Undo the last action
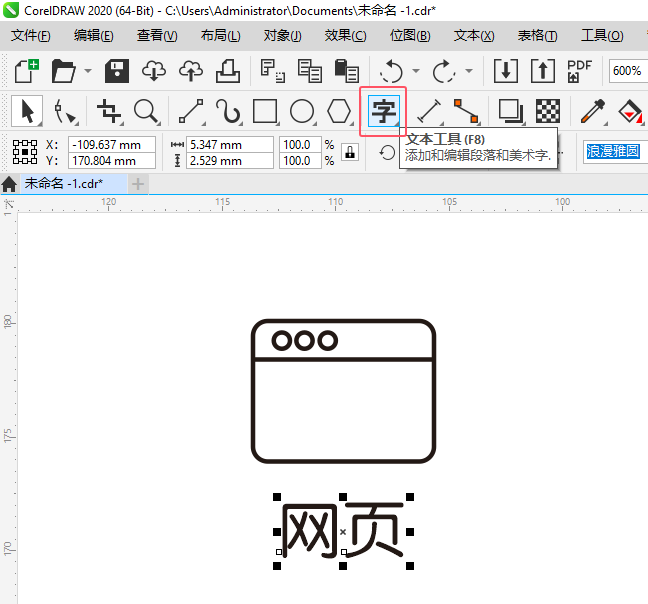The height and width of the screenshot is (604, 648). [391, 71]
